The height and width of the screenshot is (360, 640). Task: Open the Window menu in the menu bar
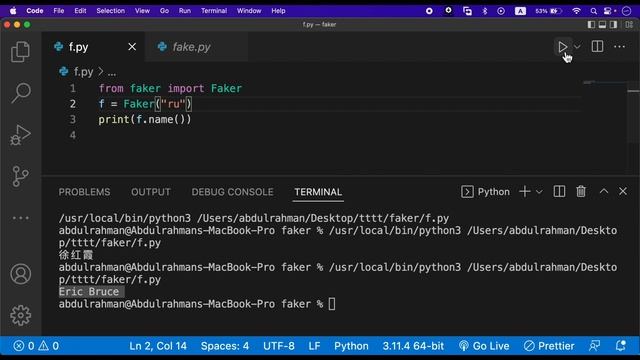point(249,11)
